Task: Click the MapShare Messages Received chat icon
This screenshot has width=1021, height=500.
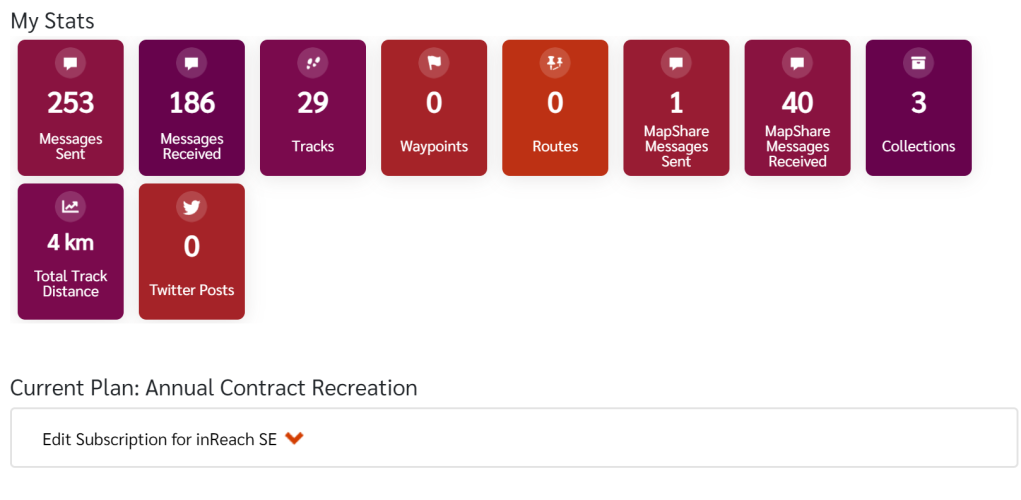Action: click(797, 63)
